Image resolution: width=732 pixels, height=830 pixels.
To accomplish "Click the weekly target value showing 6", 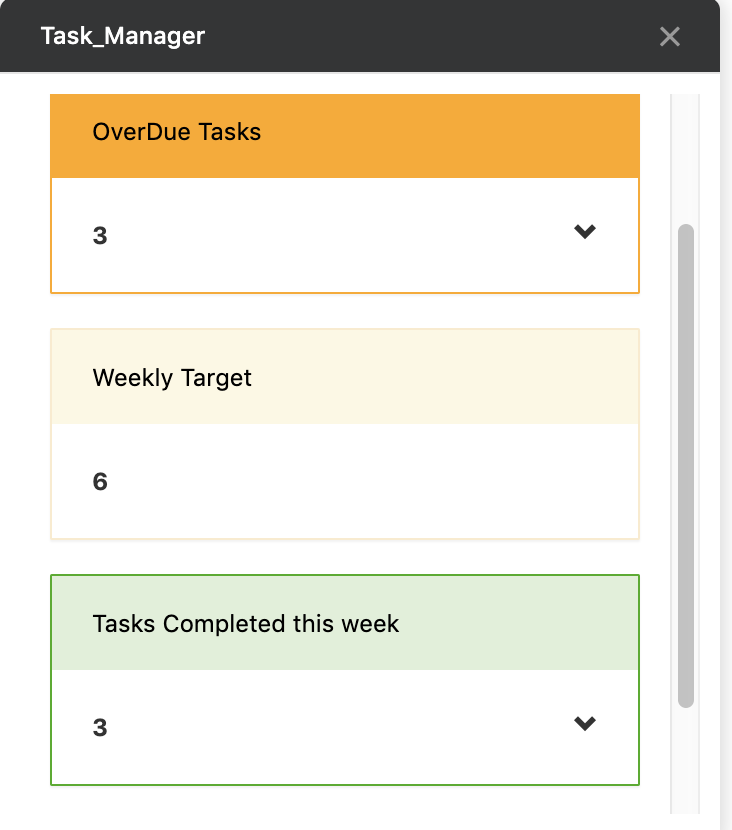I will pos(100,481).
